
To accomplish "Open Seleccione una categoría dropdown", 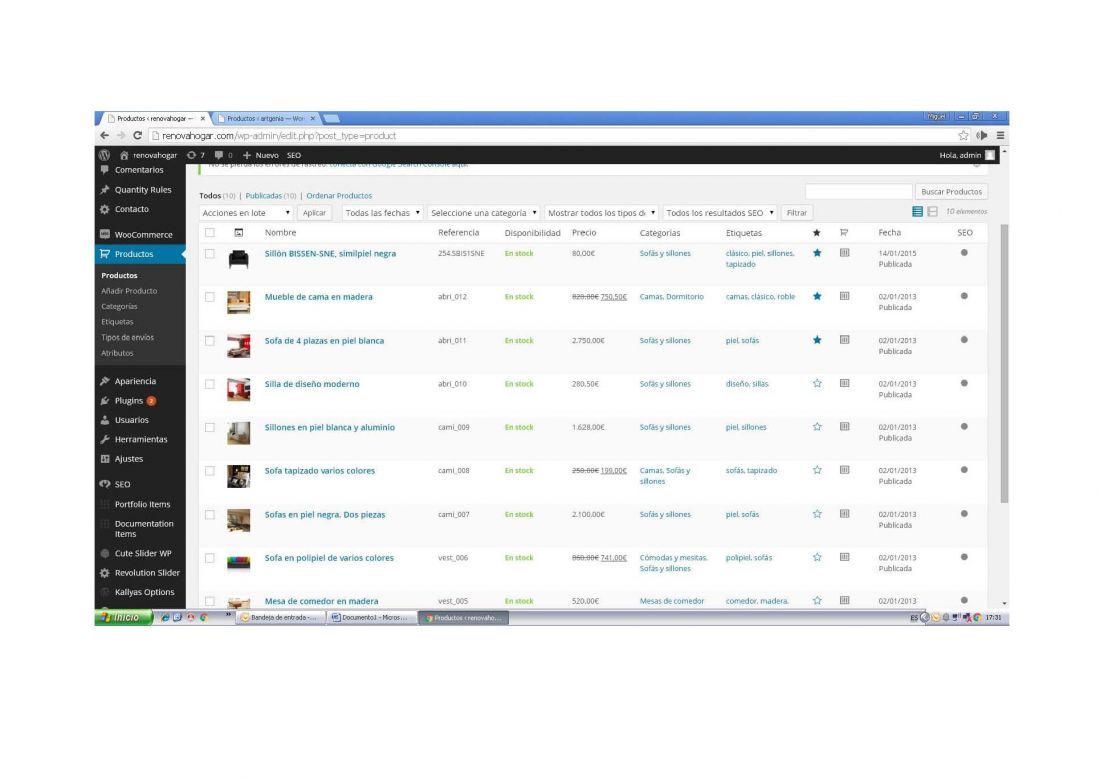I will (x=483, y=213).
